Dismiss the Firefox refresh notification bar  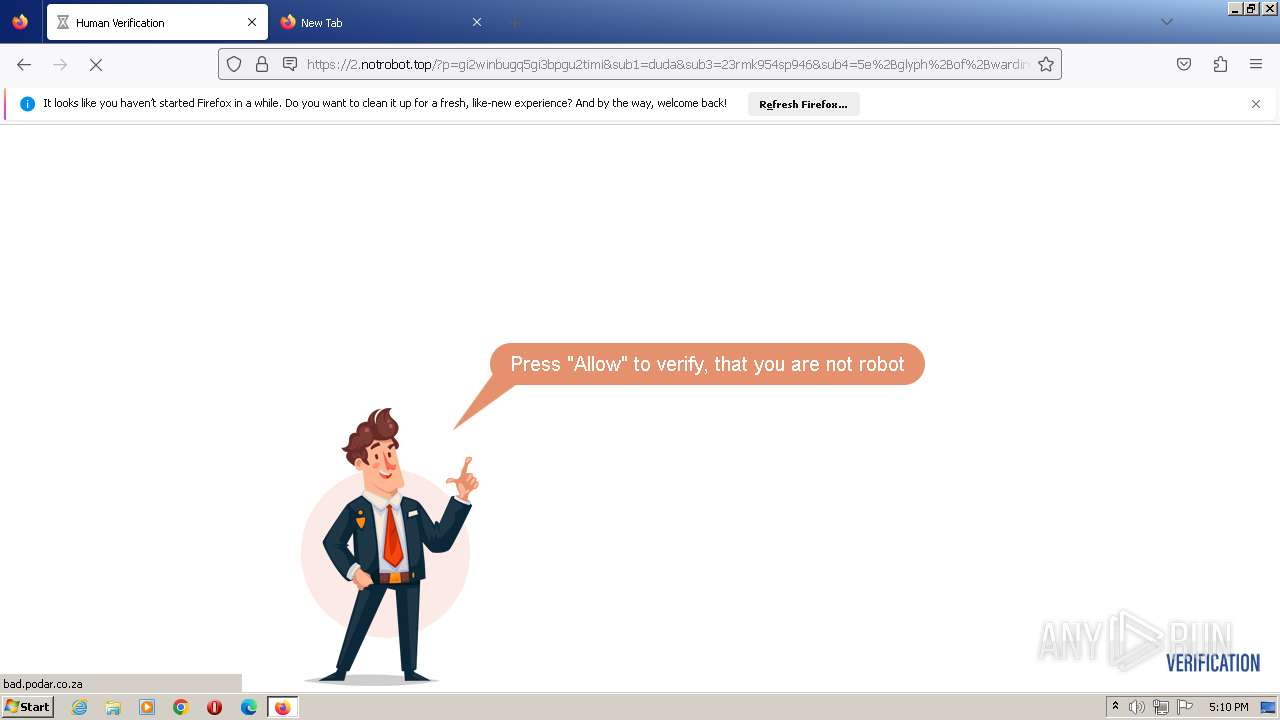click(1256, 104)
